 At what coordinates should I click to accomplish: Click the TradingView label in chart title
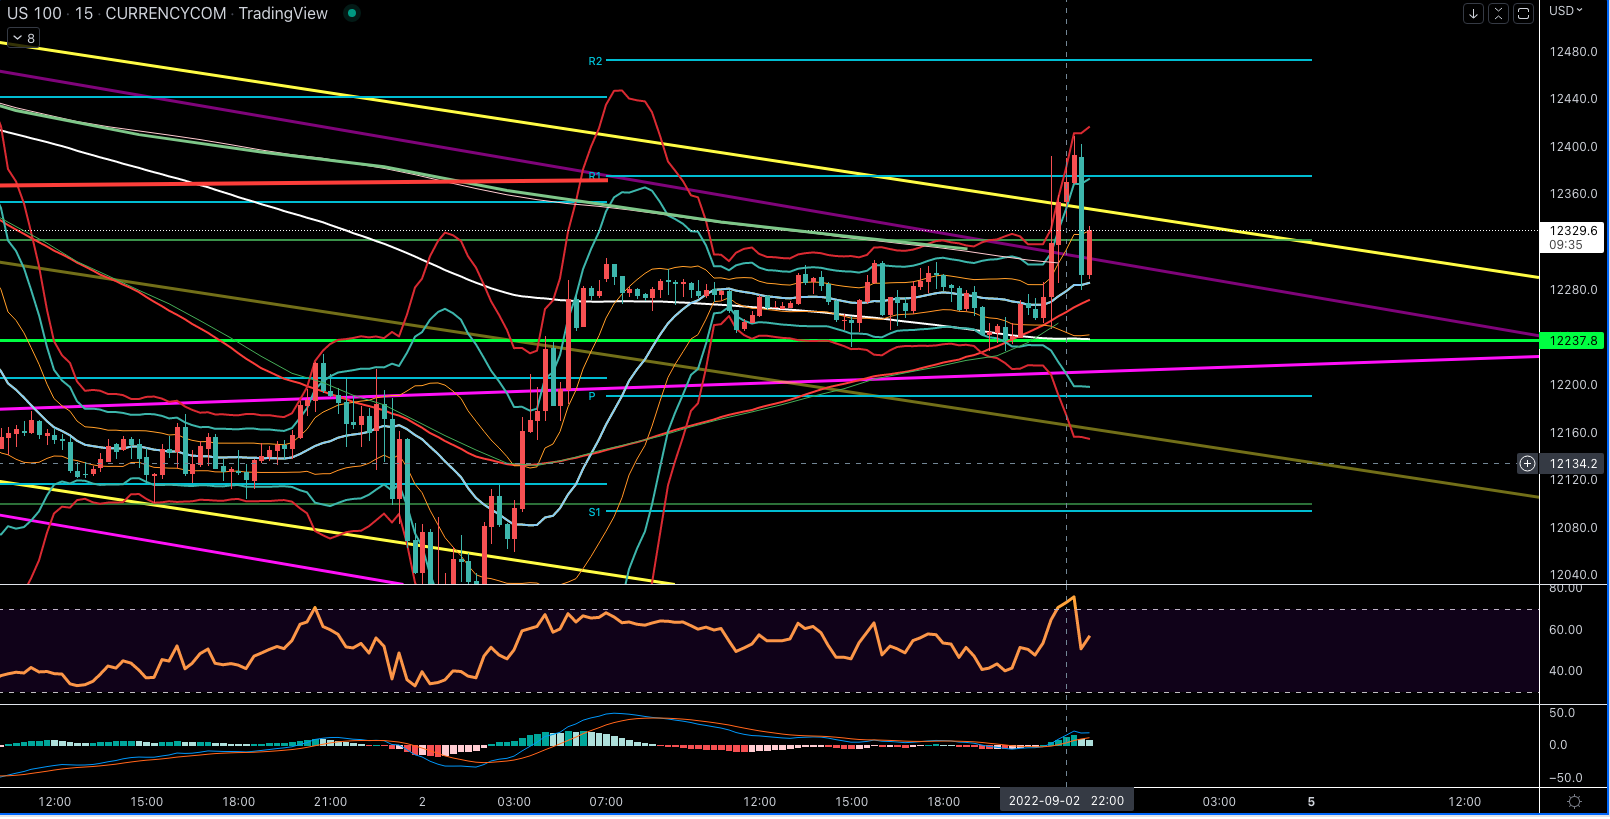[x=283, y=13]
